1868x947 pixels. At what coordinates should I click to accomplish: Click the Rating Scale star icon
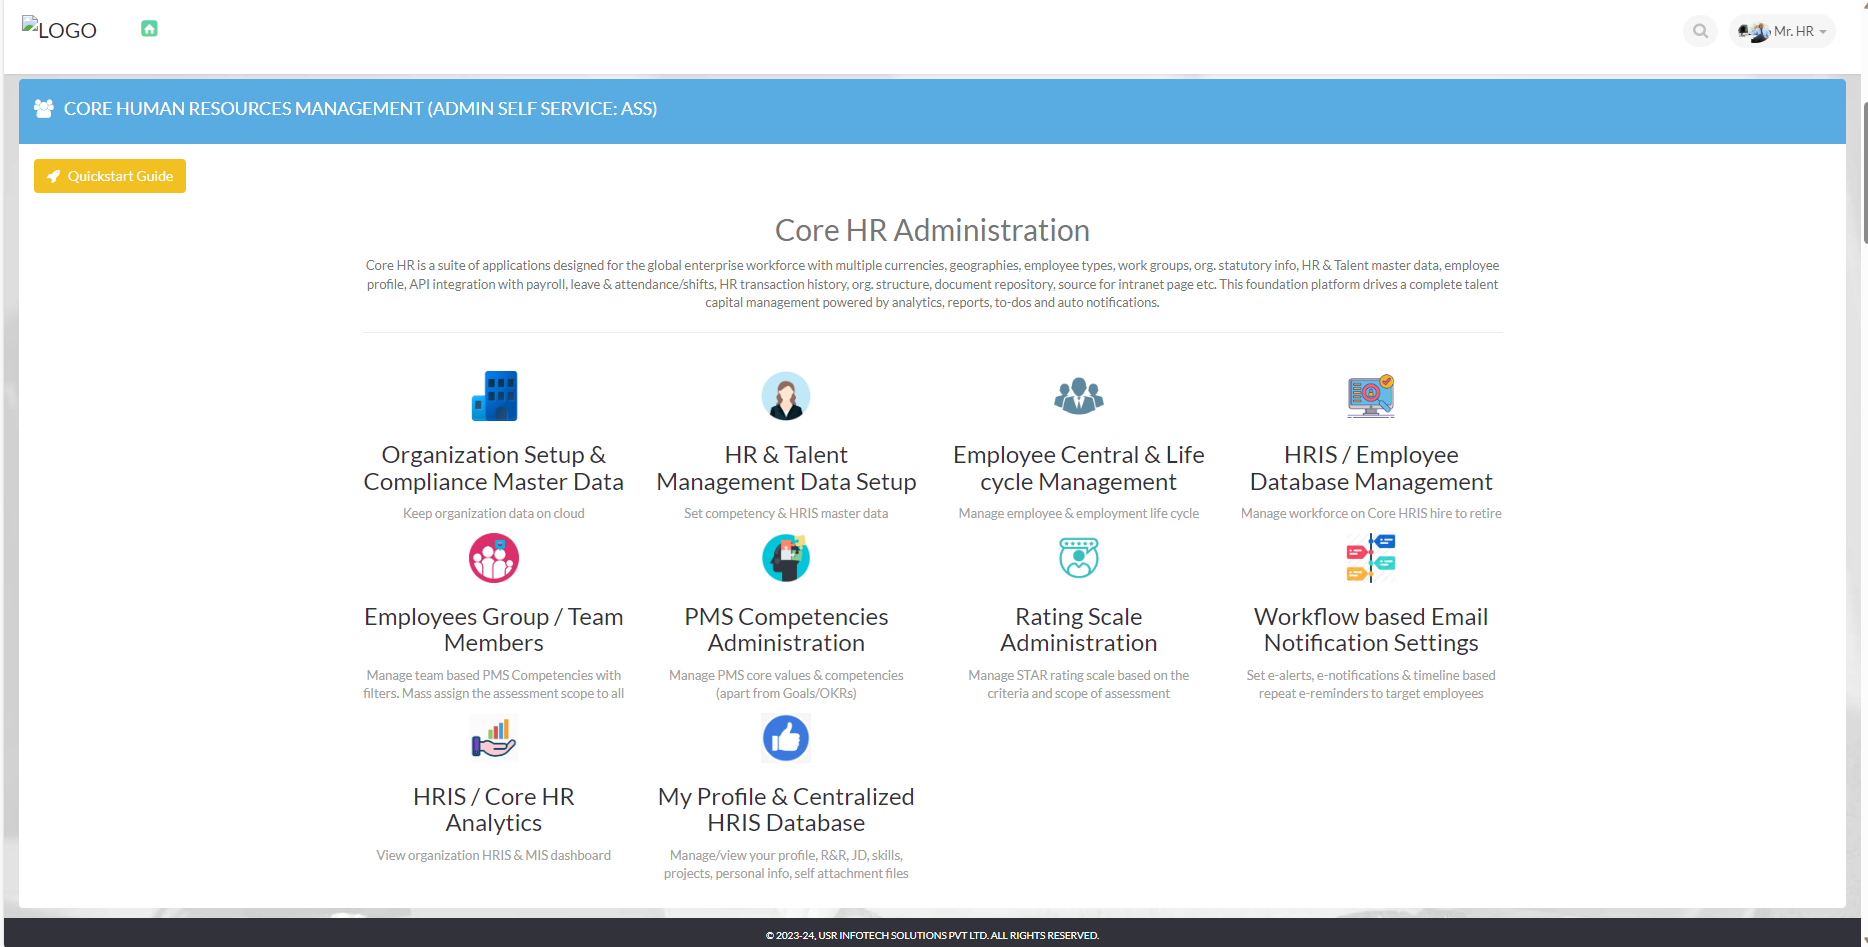tap(1079, 558)
